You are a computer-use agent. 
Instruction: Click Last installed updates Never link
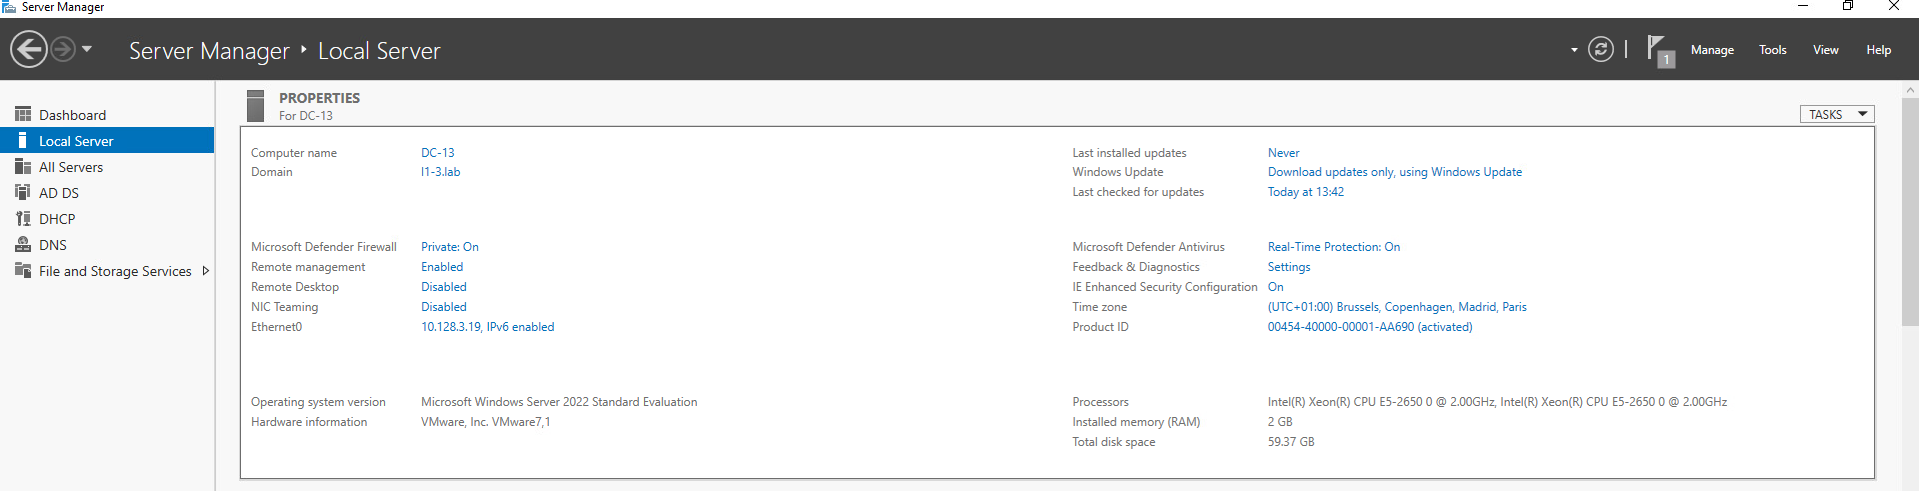point(1283,153)
